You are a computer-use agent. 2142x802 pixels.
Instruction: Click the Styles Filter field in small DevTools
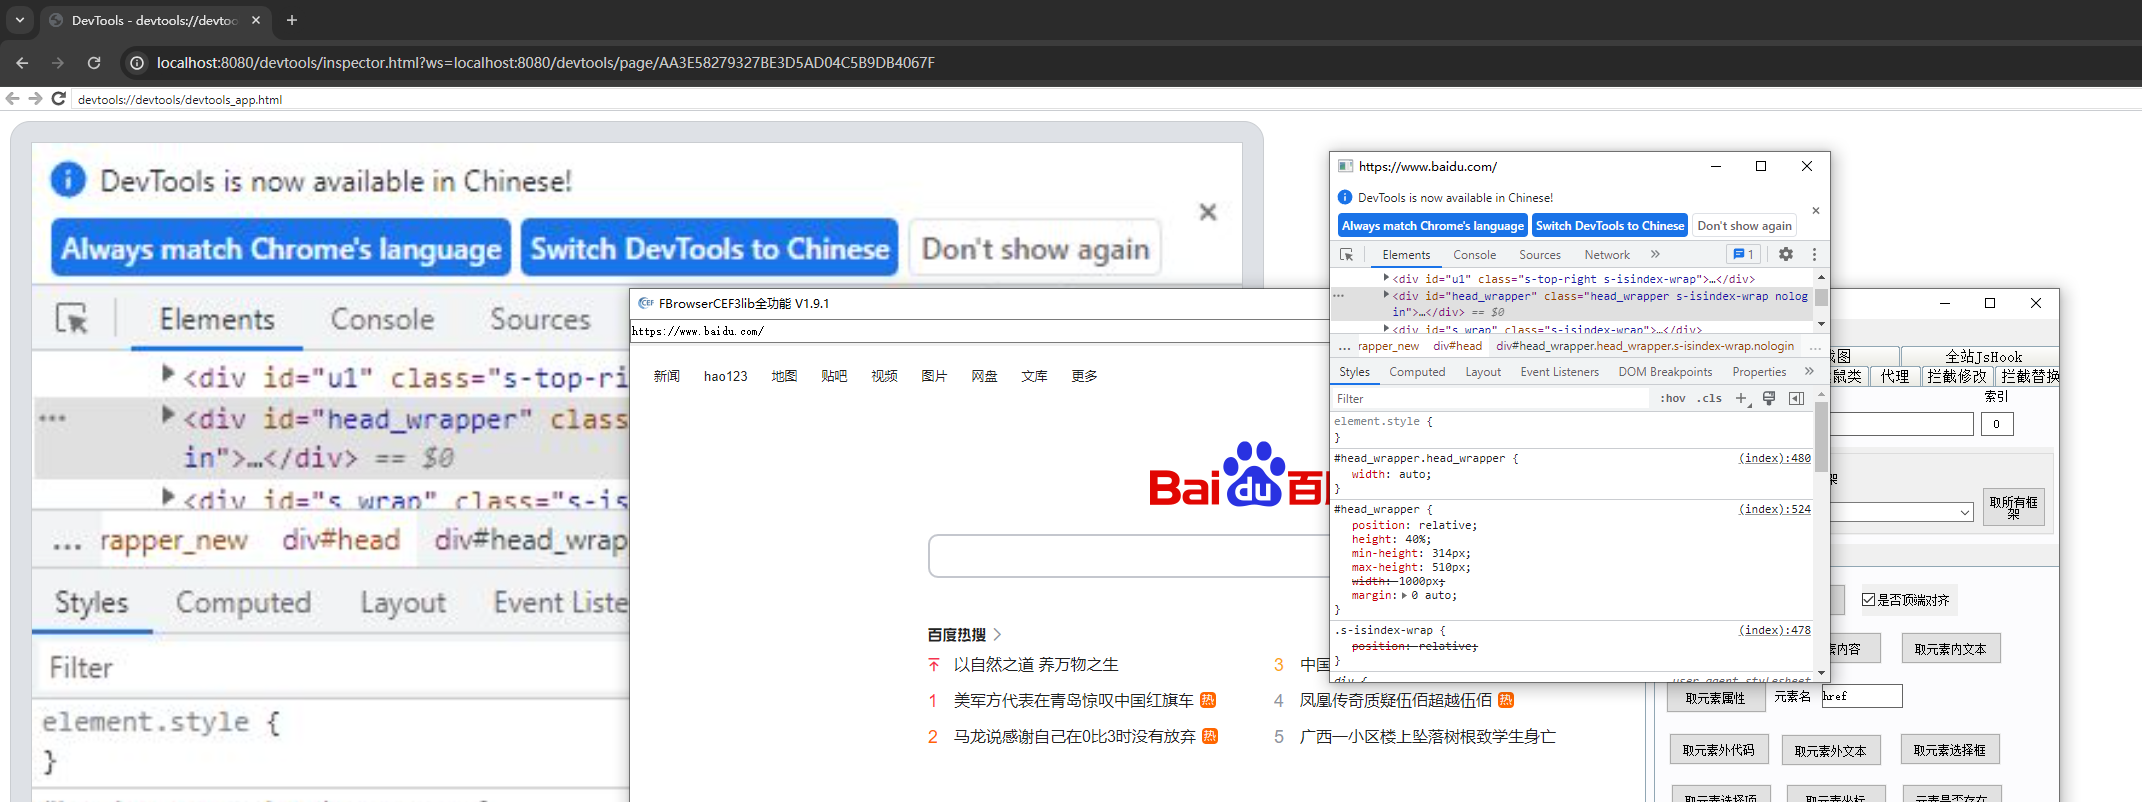coord(1490,398)
